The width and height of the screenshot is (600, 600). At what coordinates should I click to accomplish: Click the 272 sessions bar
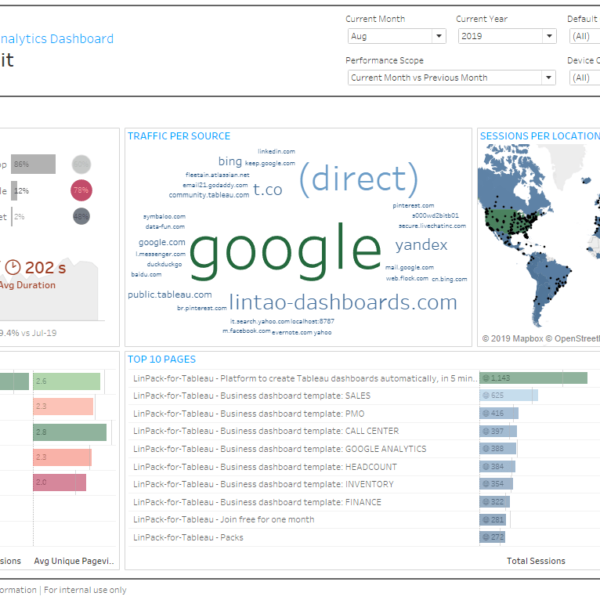tap(492, 537)
